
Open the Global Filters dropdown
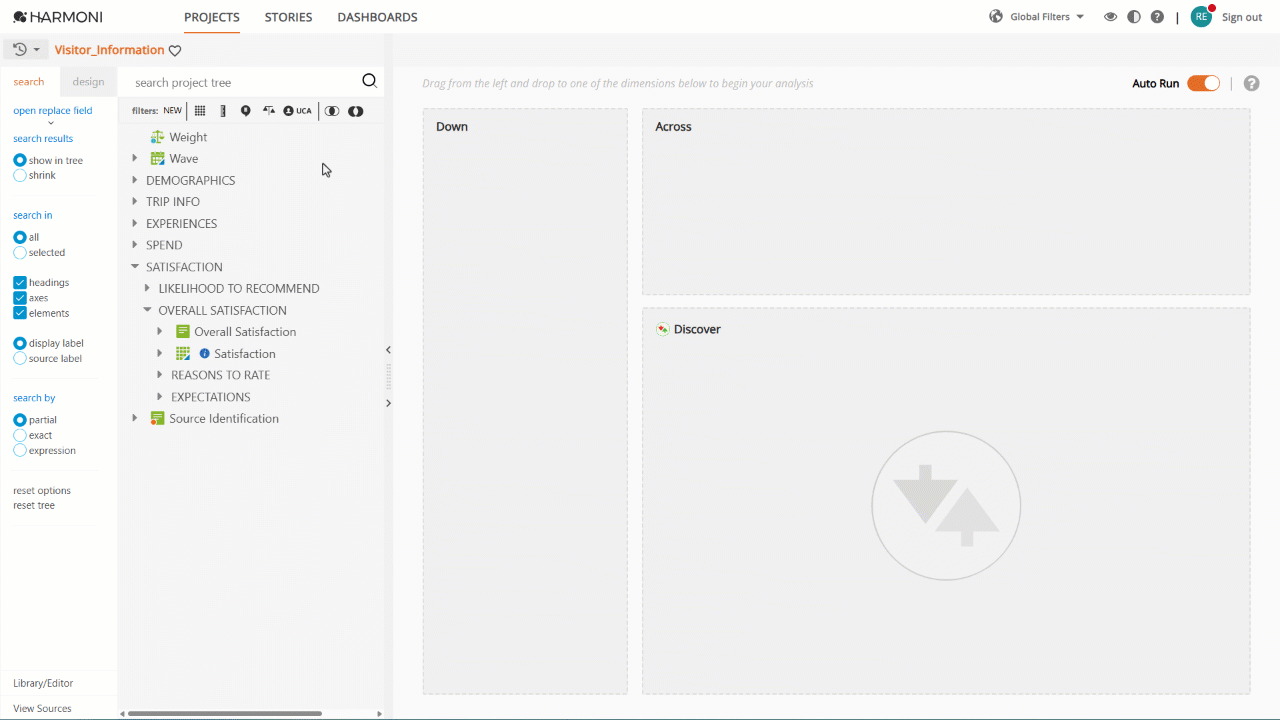coord(1047,17)
